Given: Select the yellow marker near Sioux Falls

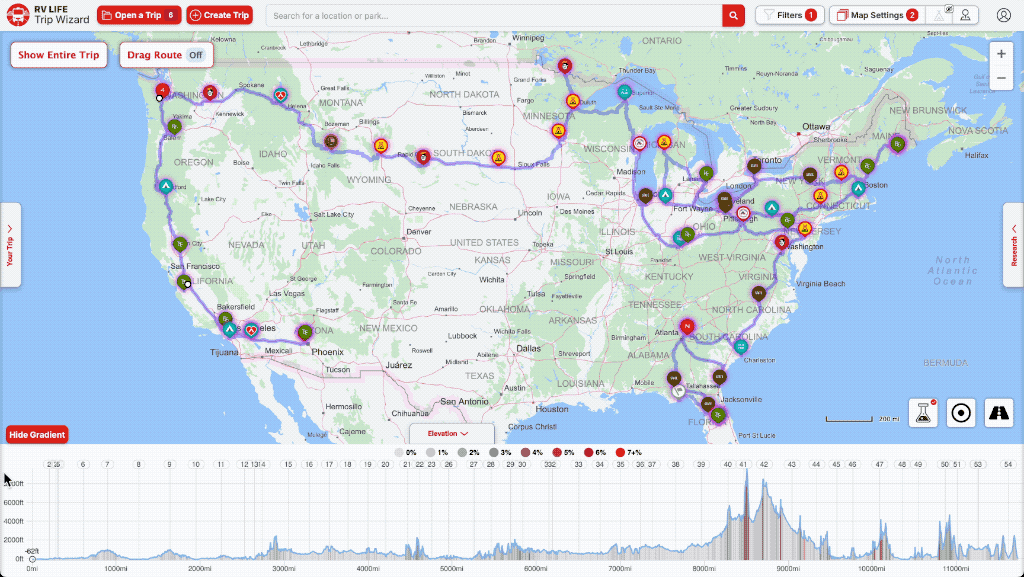Looking at the screenshot, I should [498, 158].
